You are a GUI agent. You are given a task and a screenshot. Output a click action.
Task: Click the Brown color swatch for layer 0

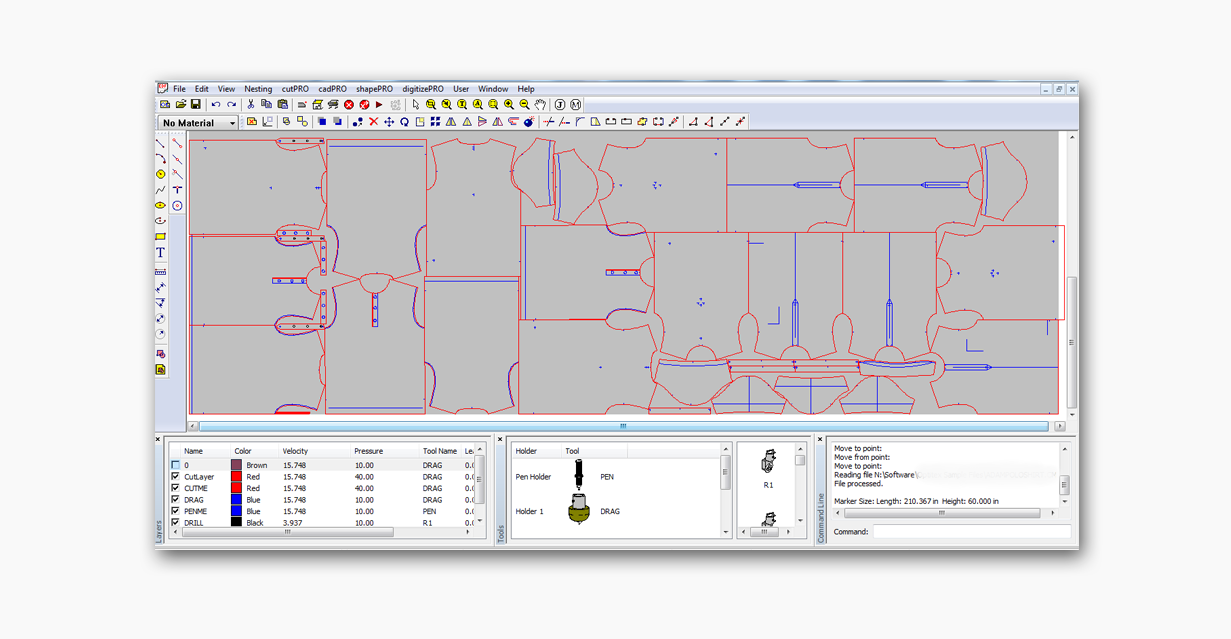(237, 465)
